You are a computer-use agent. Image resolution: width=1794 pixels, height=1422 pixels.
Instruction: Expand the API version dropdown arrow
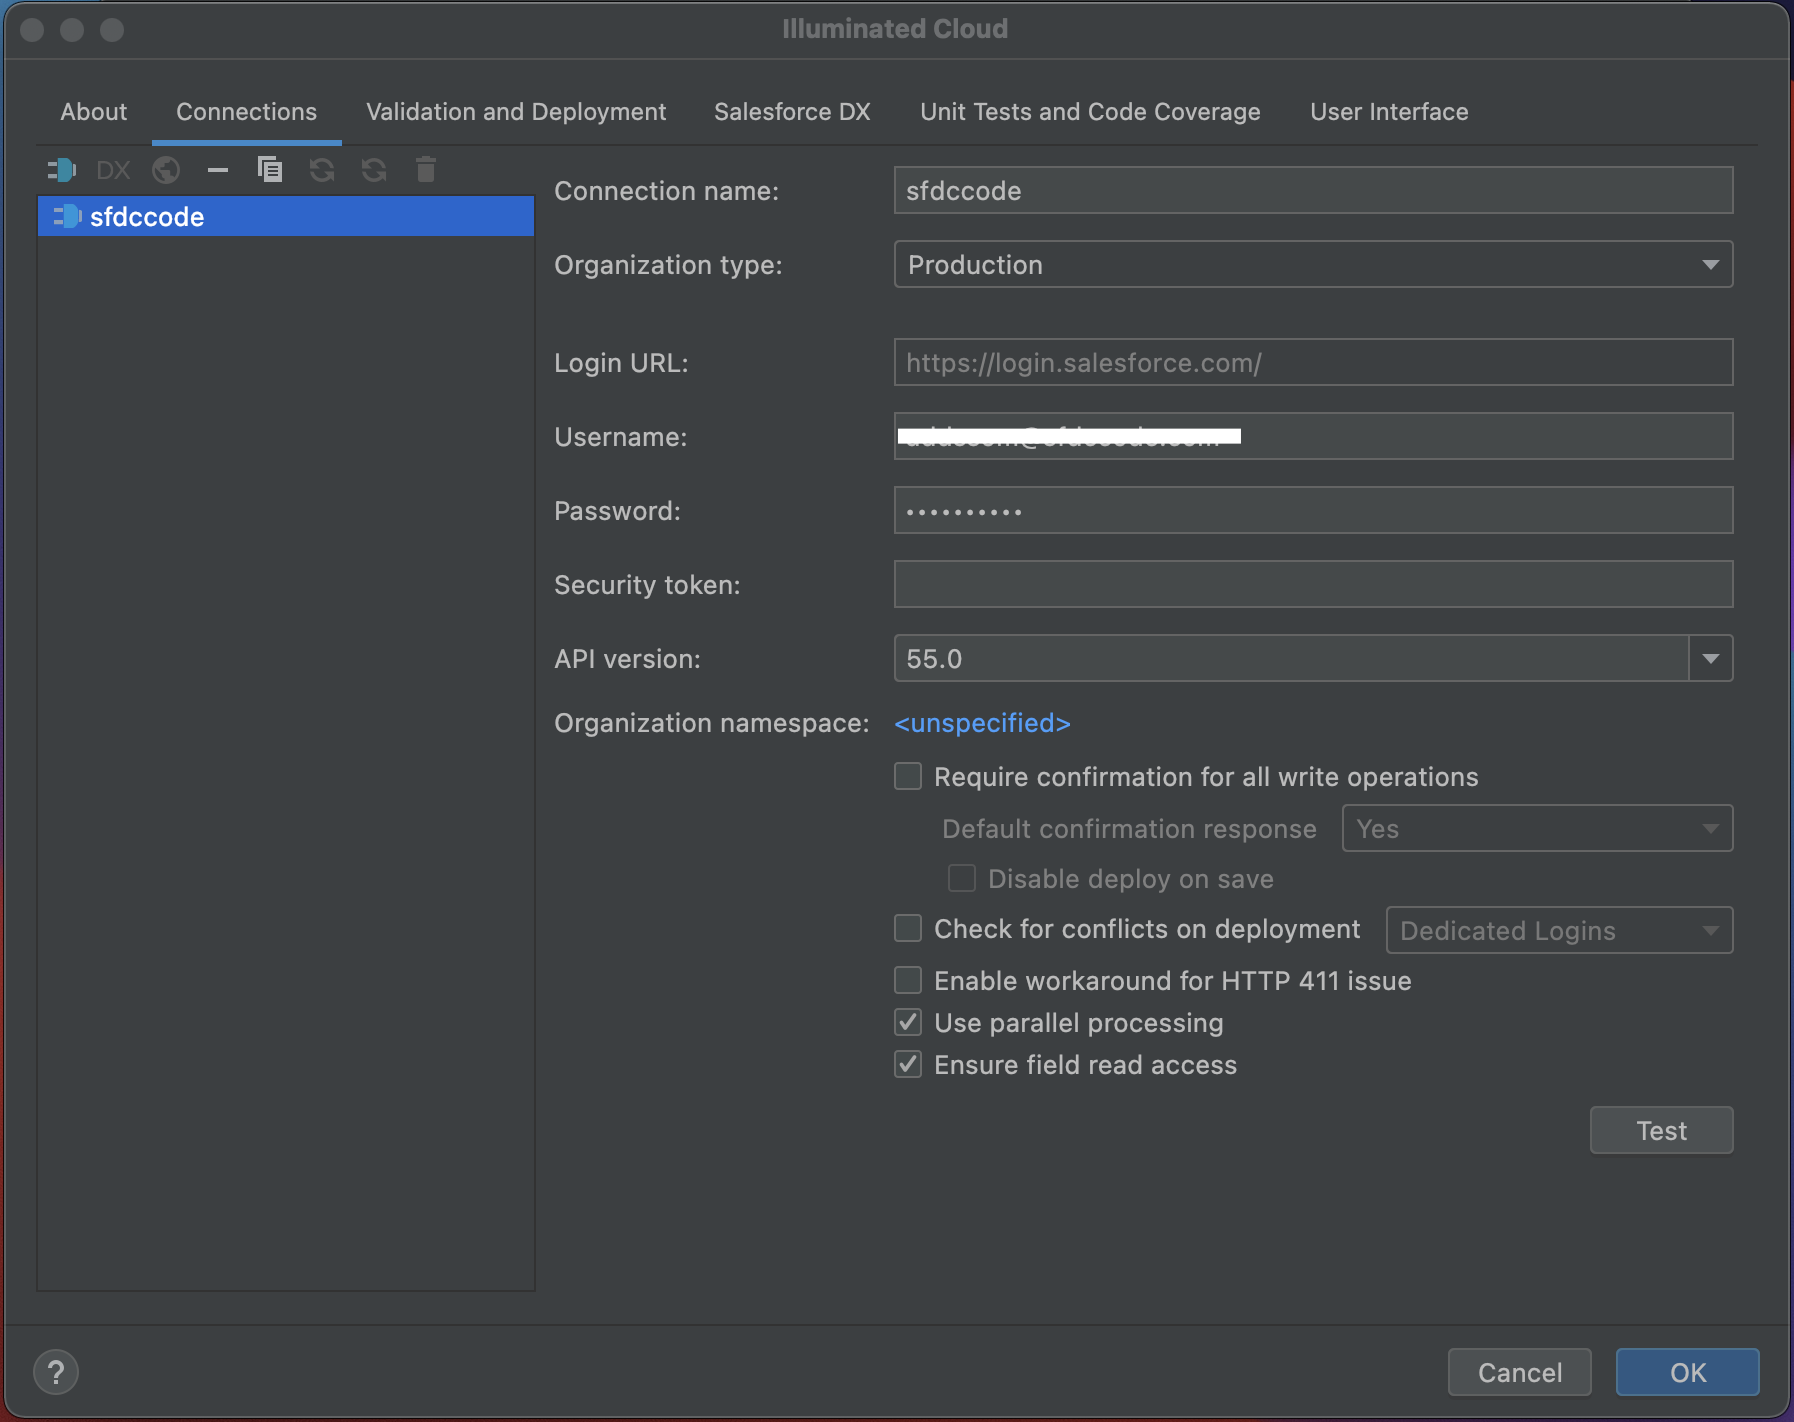tap(1711, 658)
